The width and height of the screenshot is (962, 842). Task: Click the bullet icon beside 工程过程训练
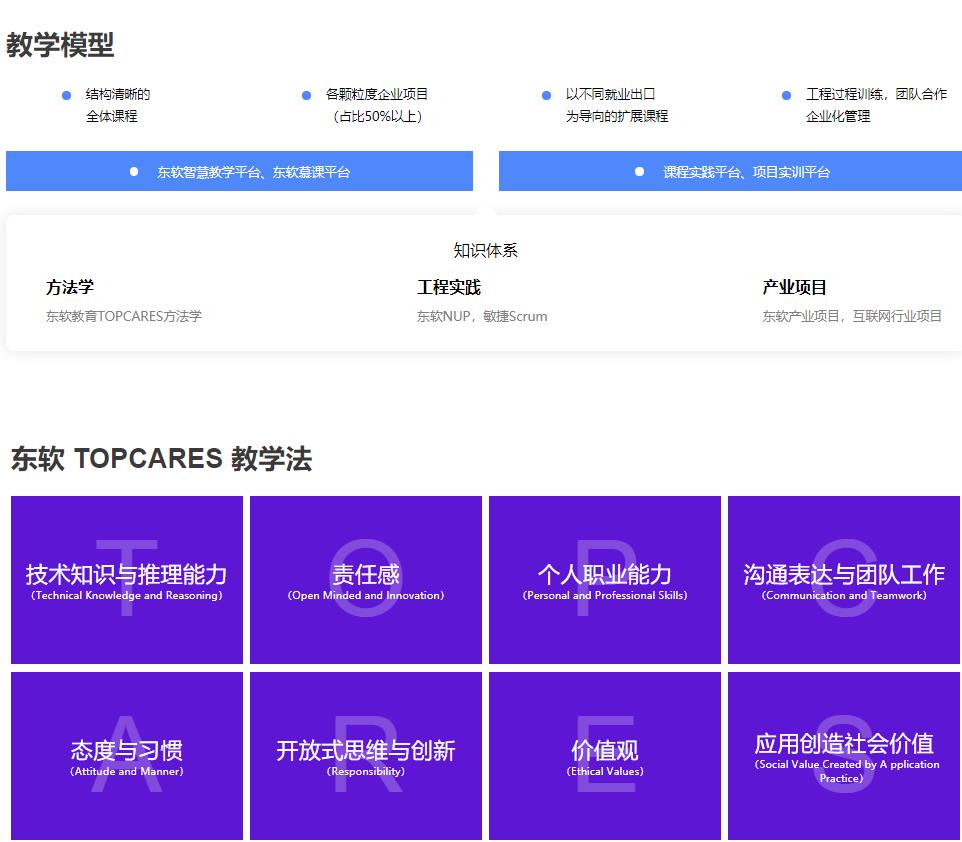pos(785,94)
